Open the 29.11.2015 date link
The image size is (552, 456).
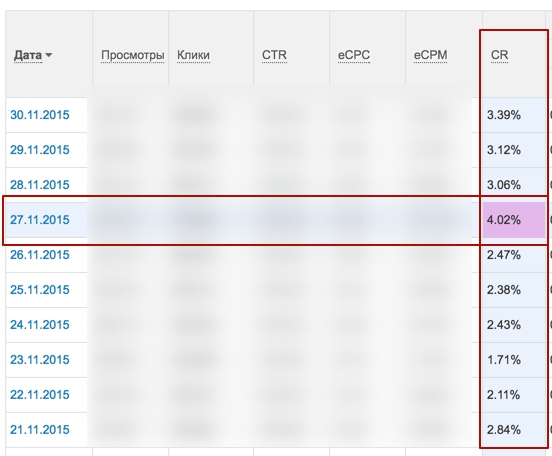40,150
